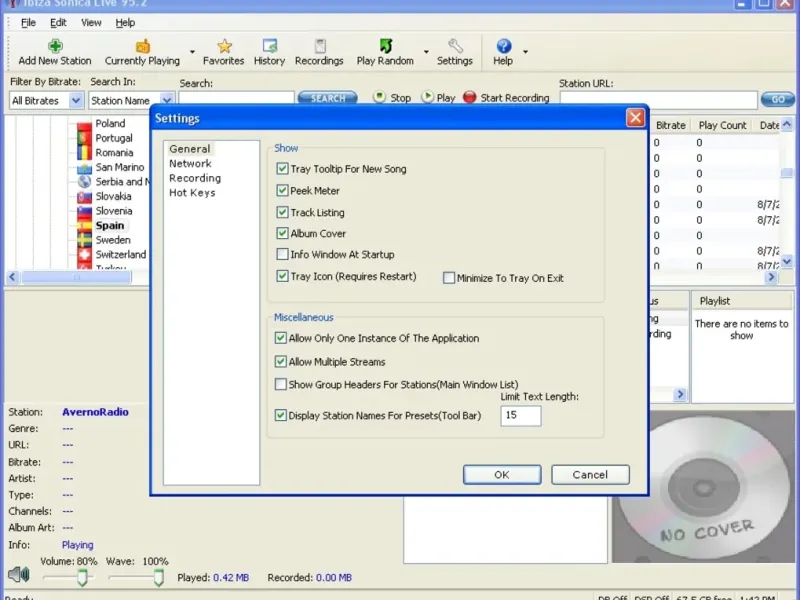The width and height of the screenshot is (800, 600).
Task: Open the History toolbar icon
Action: click(x=269, y=46)
